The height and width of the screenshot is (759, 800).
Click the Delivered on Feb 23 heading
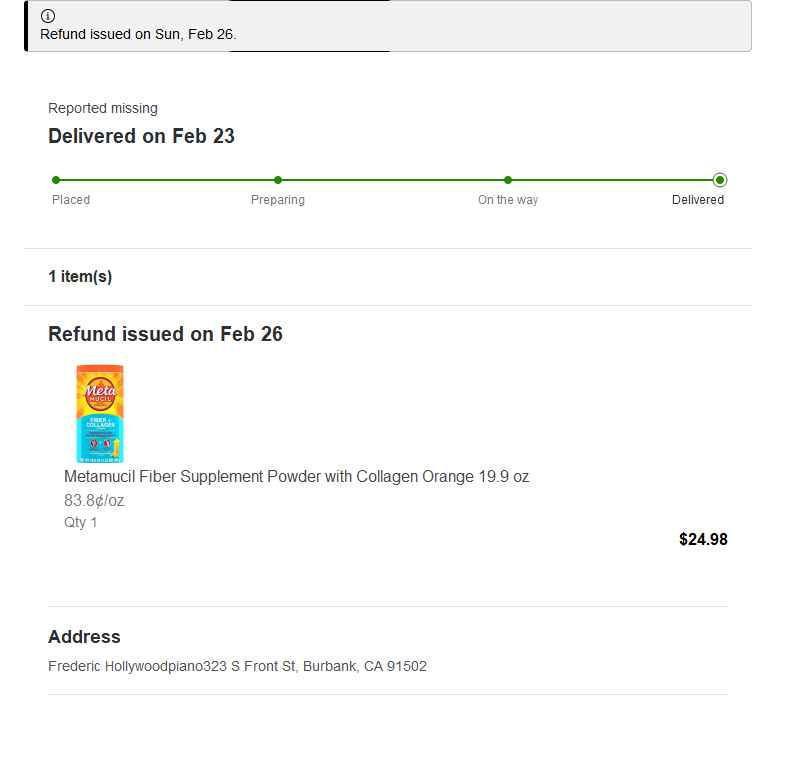141,136
